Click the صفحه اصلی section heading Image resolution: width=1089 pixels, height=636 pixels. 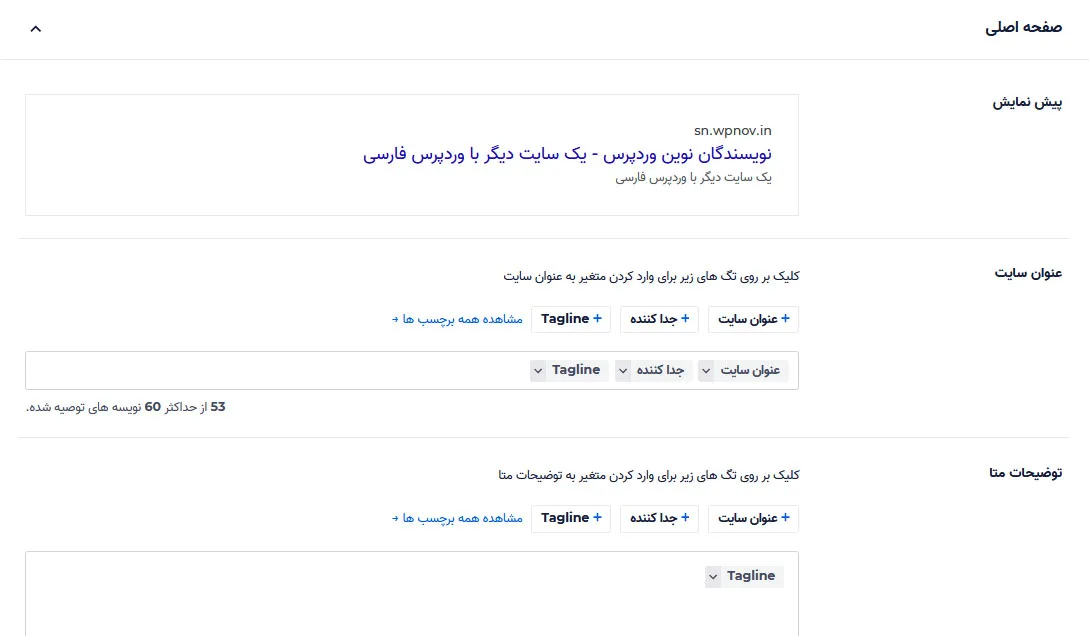(1023, 28)
